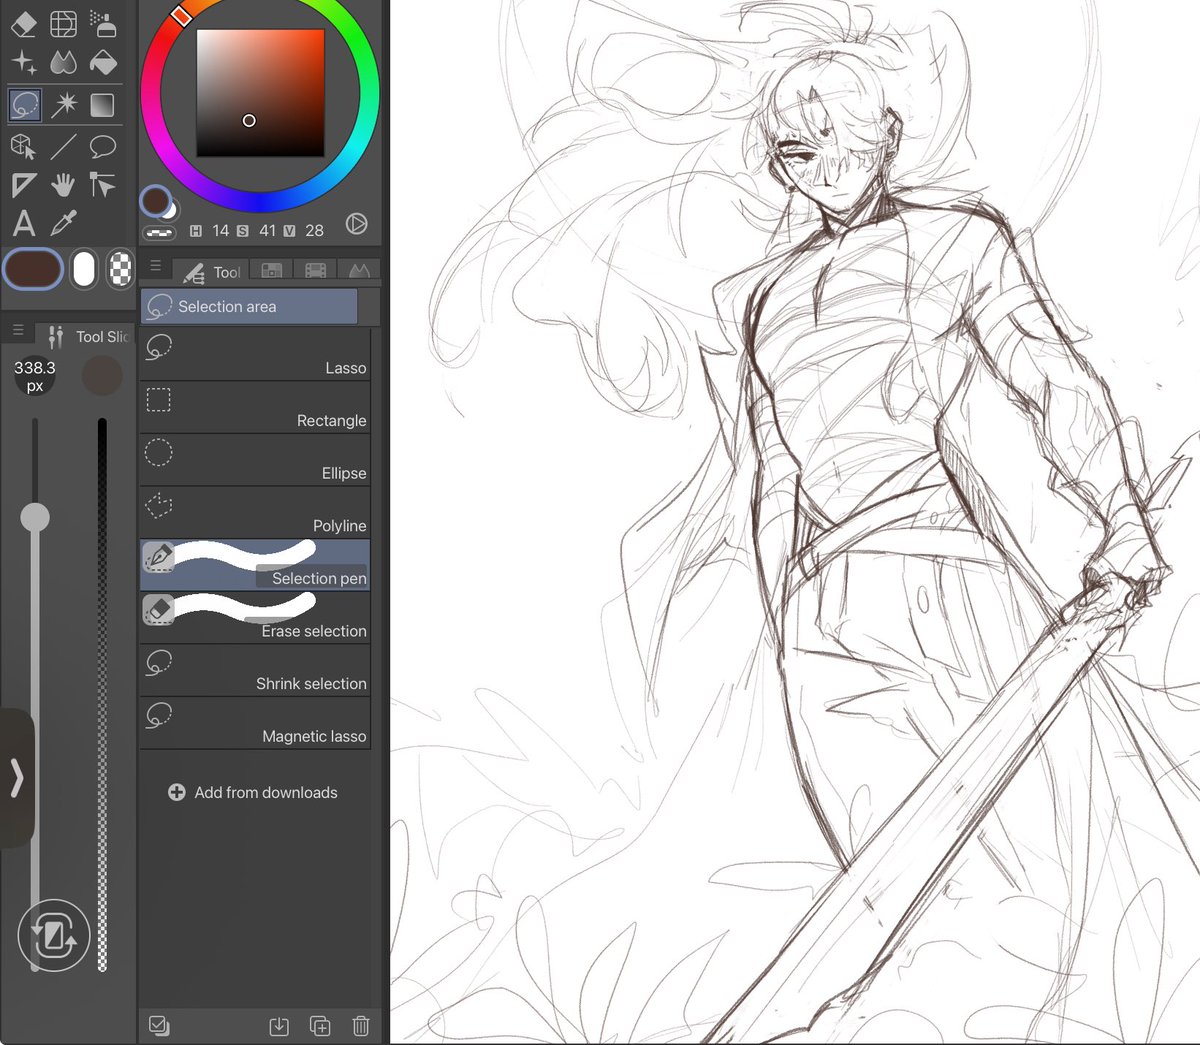Click Add from downloads
Image resolution: width=1200 pixels, height=1045 pixels.
(253, 792)
